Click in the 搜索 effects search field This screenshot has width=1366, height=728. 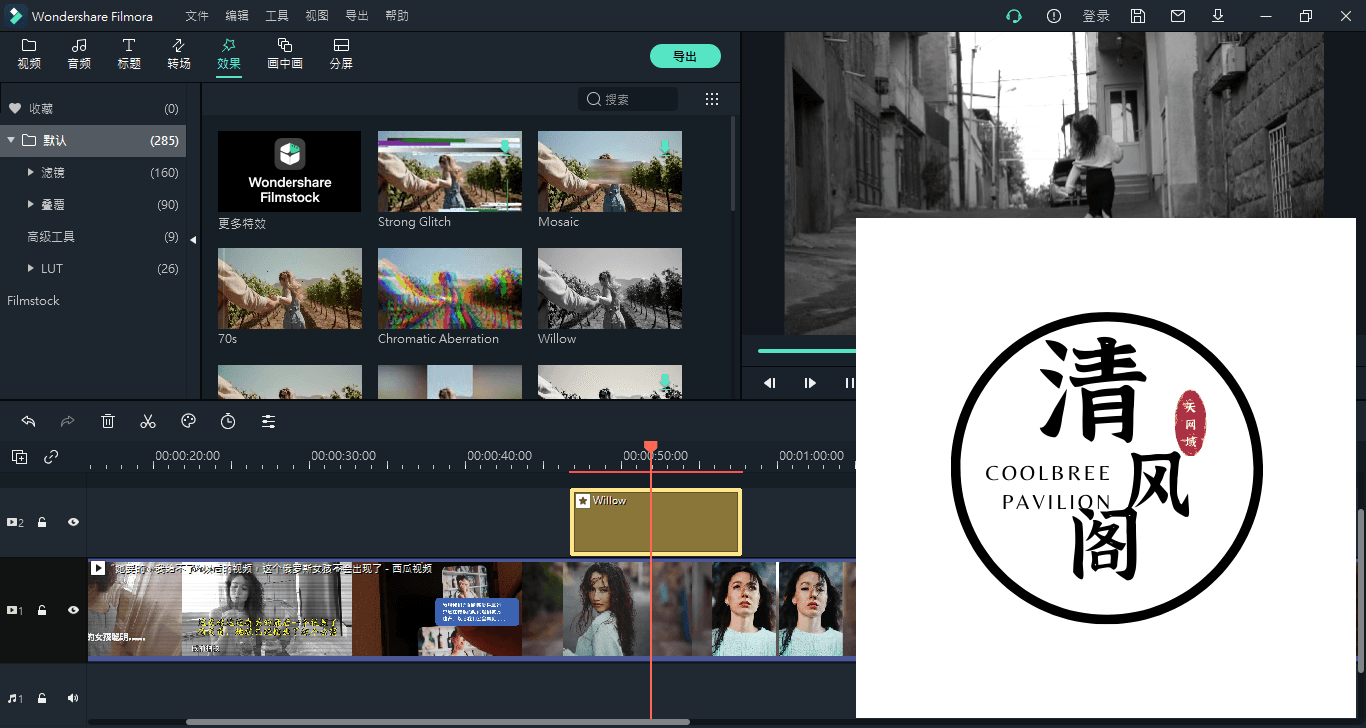tap(628, 99)
